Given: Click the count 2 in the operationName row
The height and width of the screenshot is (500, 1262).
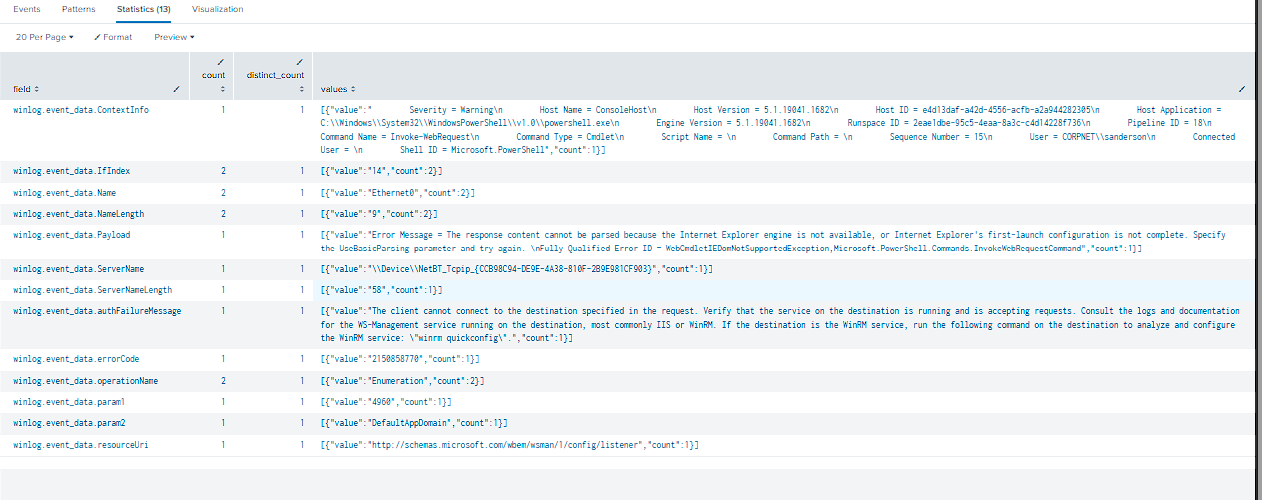Looking at the screenshot, I should tap(223, 381).
